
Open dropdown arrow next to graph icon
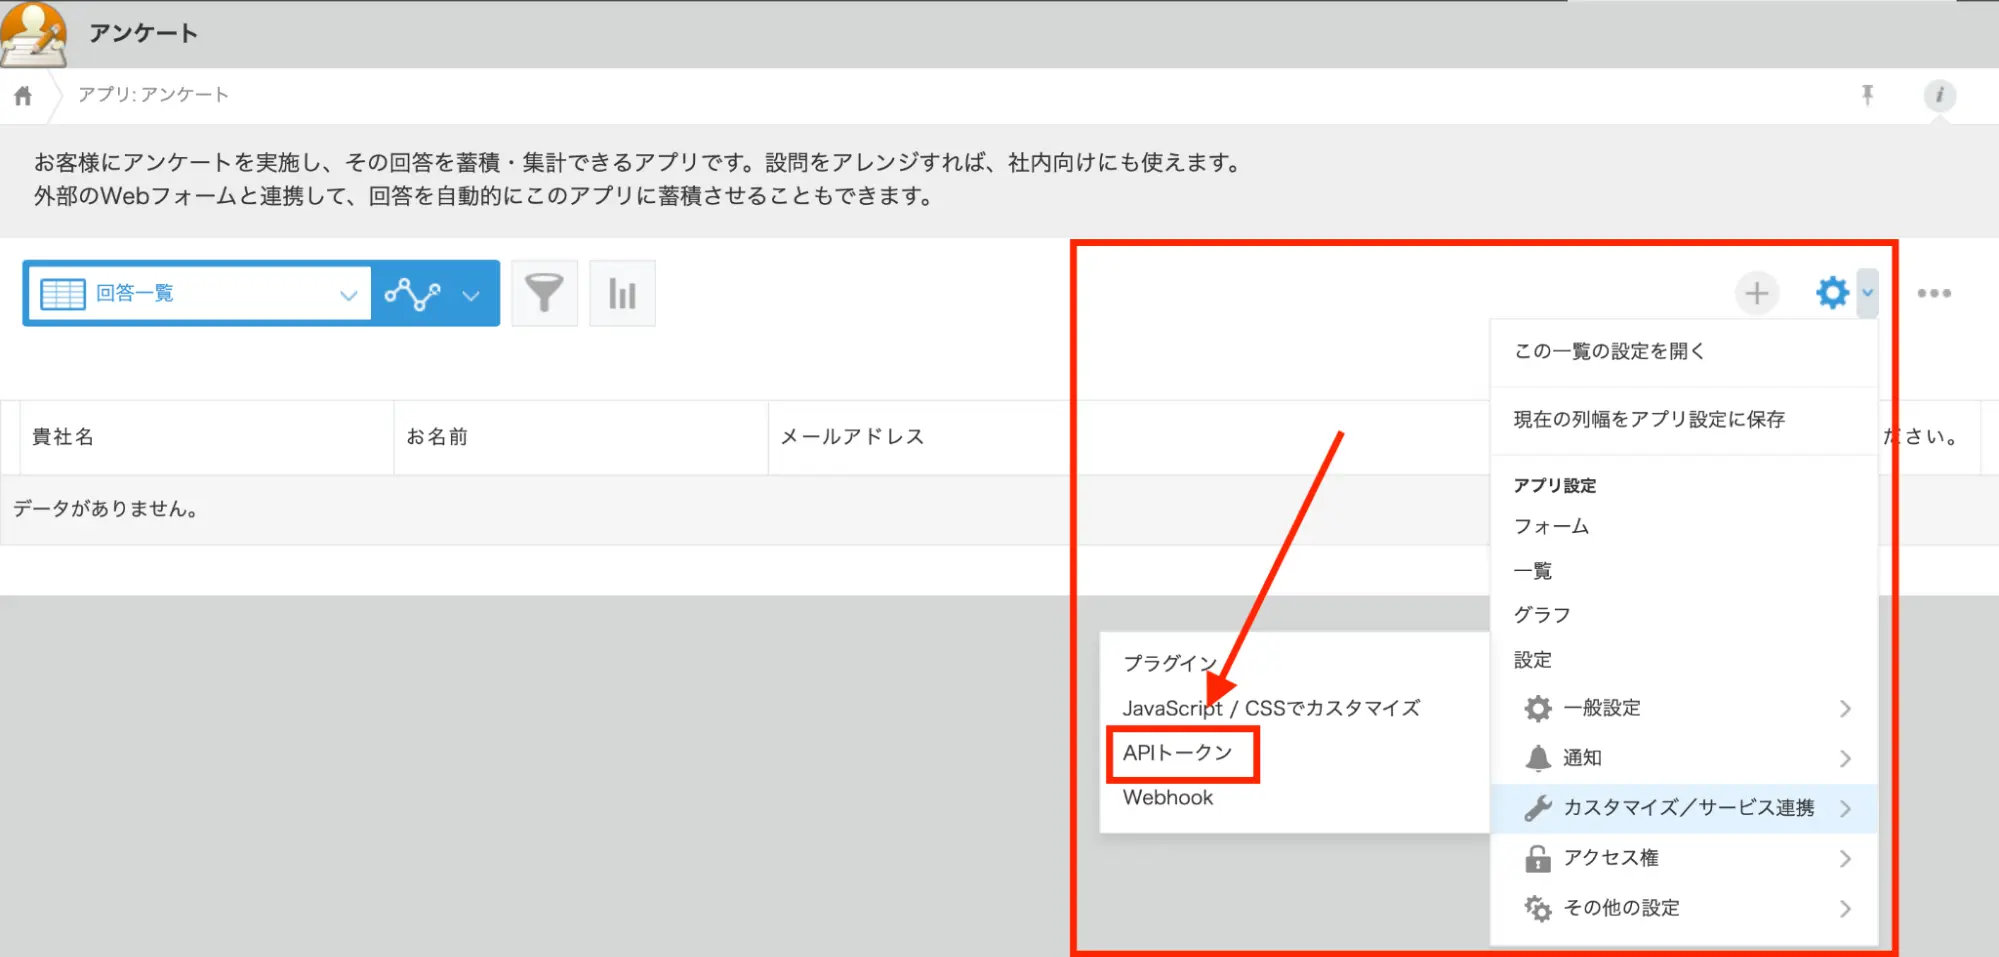(x=471, y=295)
